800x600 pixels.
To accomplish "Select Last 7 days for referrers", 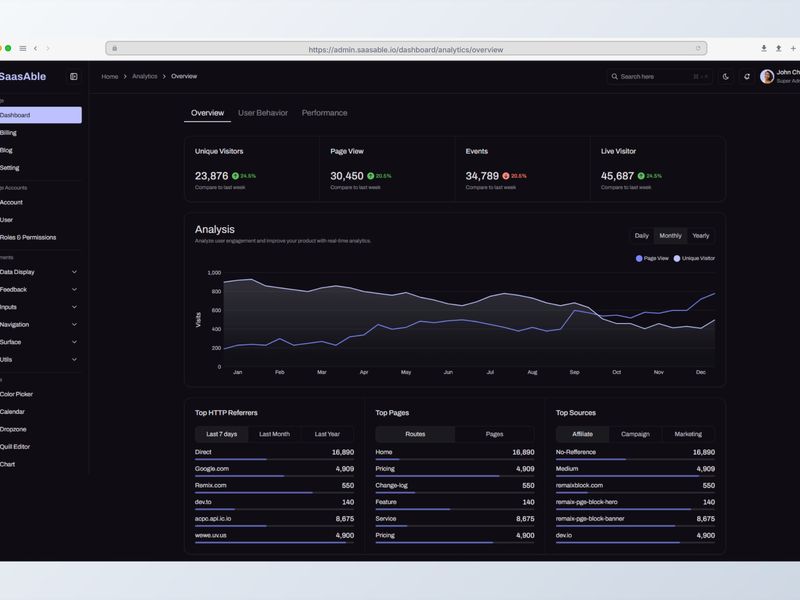I will tap(221, 434).
